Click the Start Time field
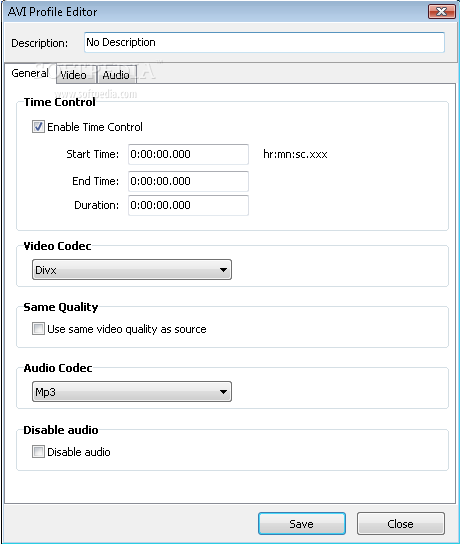Image resolution: width=460 pixels, height=544 pixels. point(188,154)
